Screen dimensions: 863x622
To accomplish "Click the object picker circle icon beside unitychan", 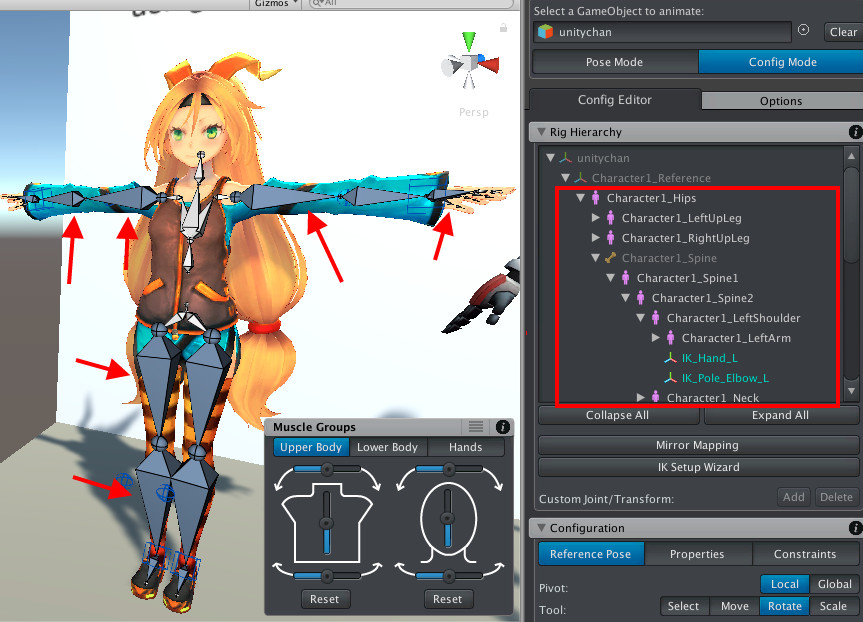I will pyautogui.click(x=803, y=30).
